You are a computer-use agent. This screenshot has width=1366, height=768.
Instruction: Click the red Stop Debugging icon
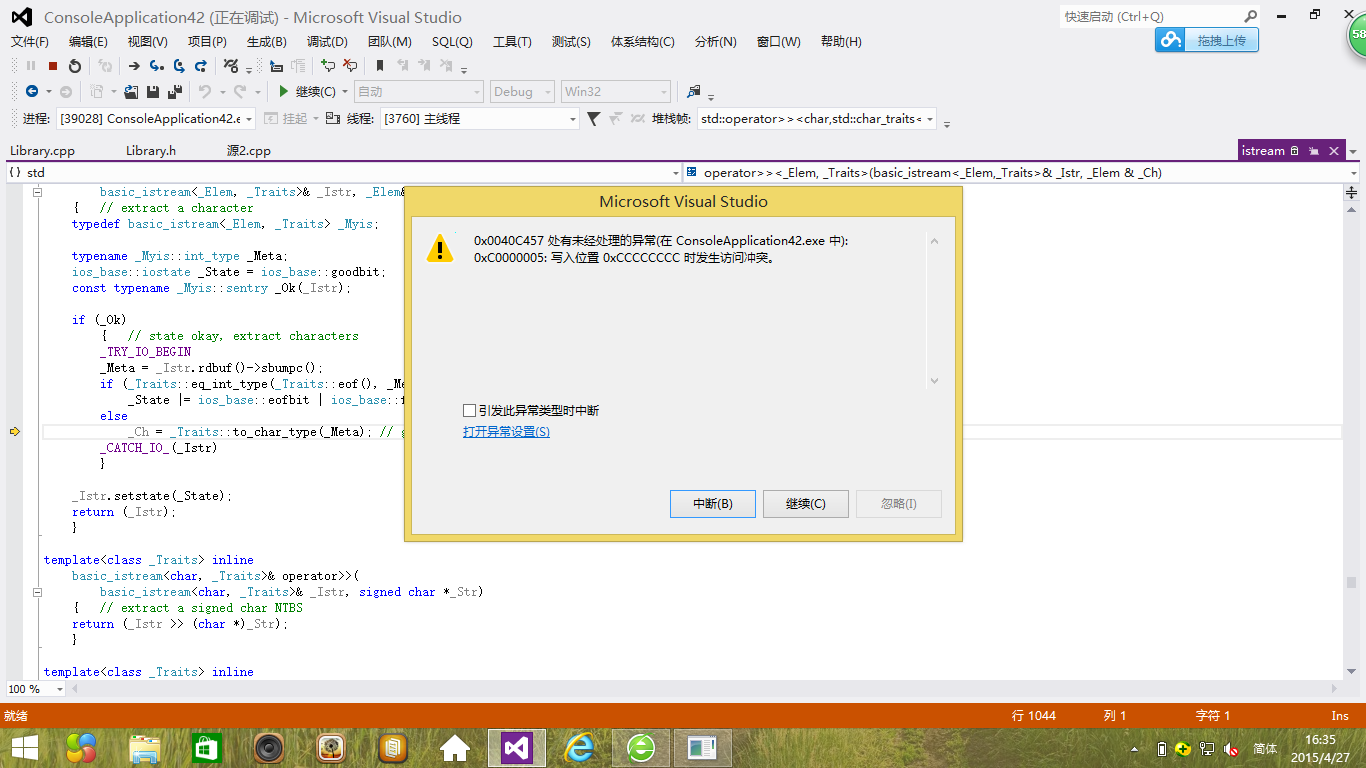53,66
